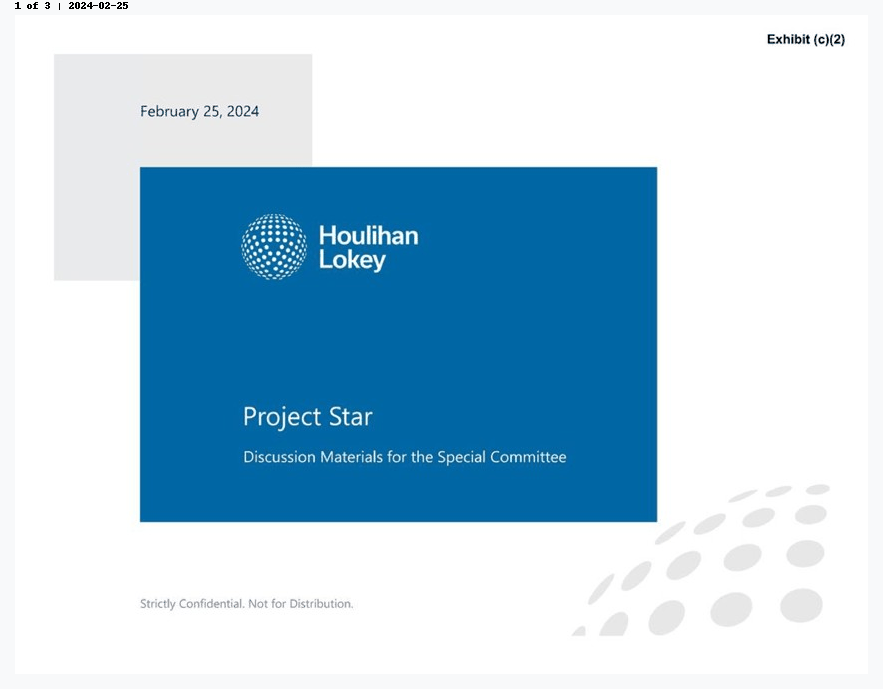Select the 'Houlihan Lokey' company name text
The width and height of the screenshot is (883, 689).
point(369,248)
